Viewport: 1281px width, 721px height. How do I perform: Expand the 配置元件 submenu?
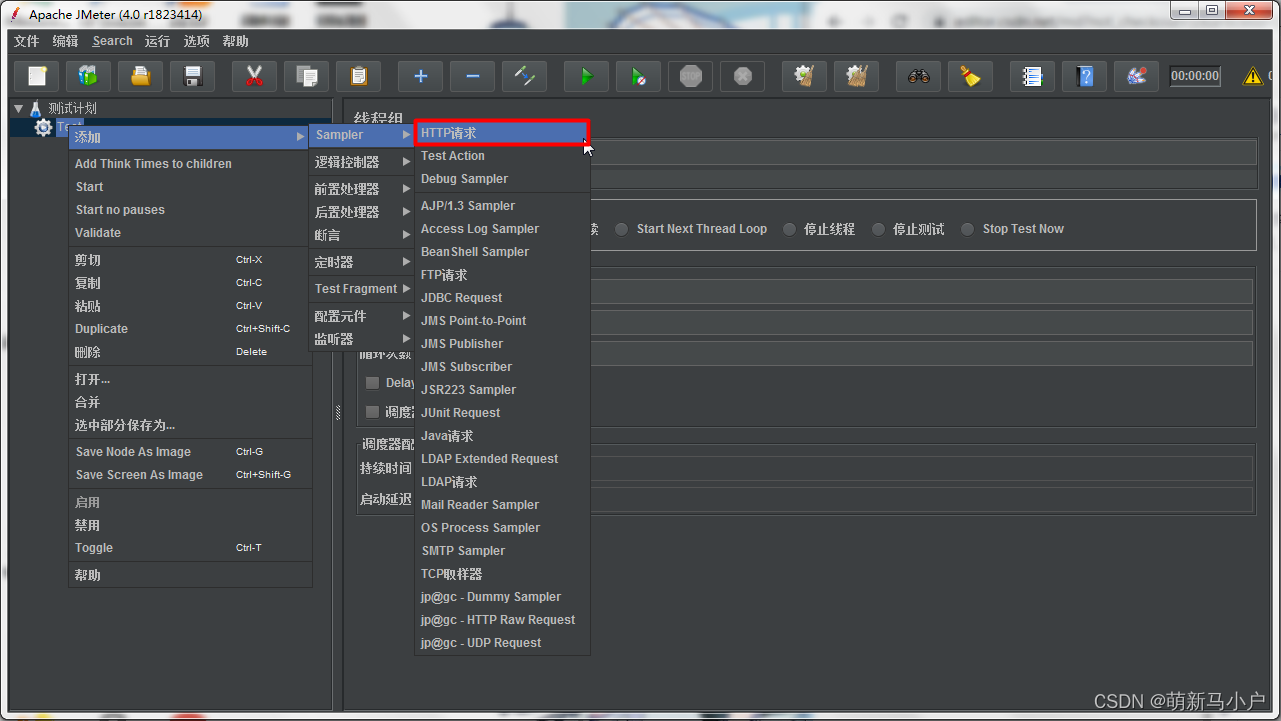point(362,316)
